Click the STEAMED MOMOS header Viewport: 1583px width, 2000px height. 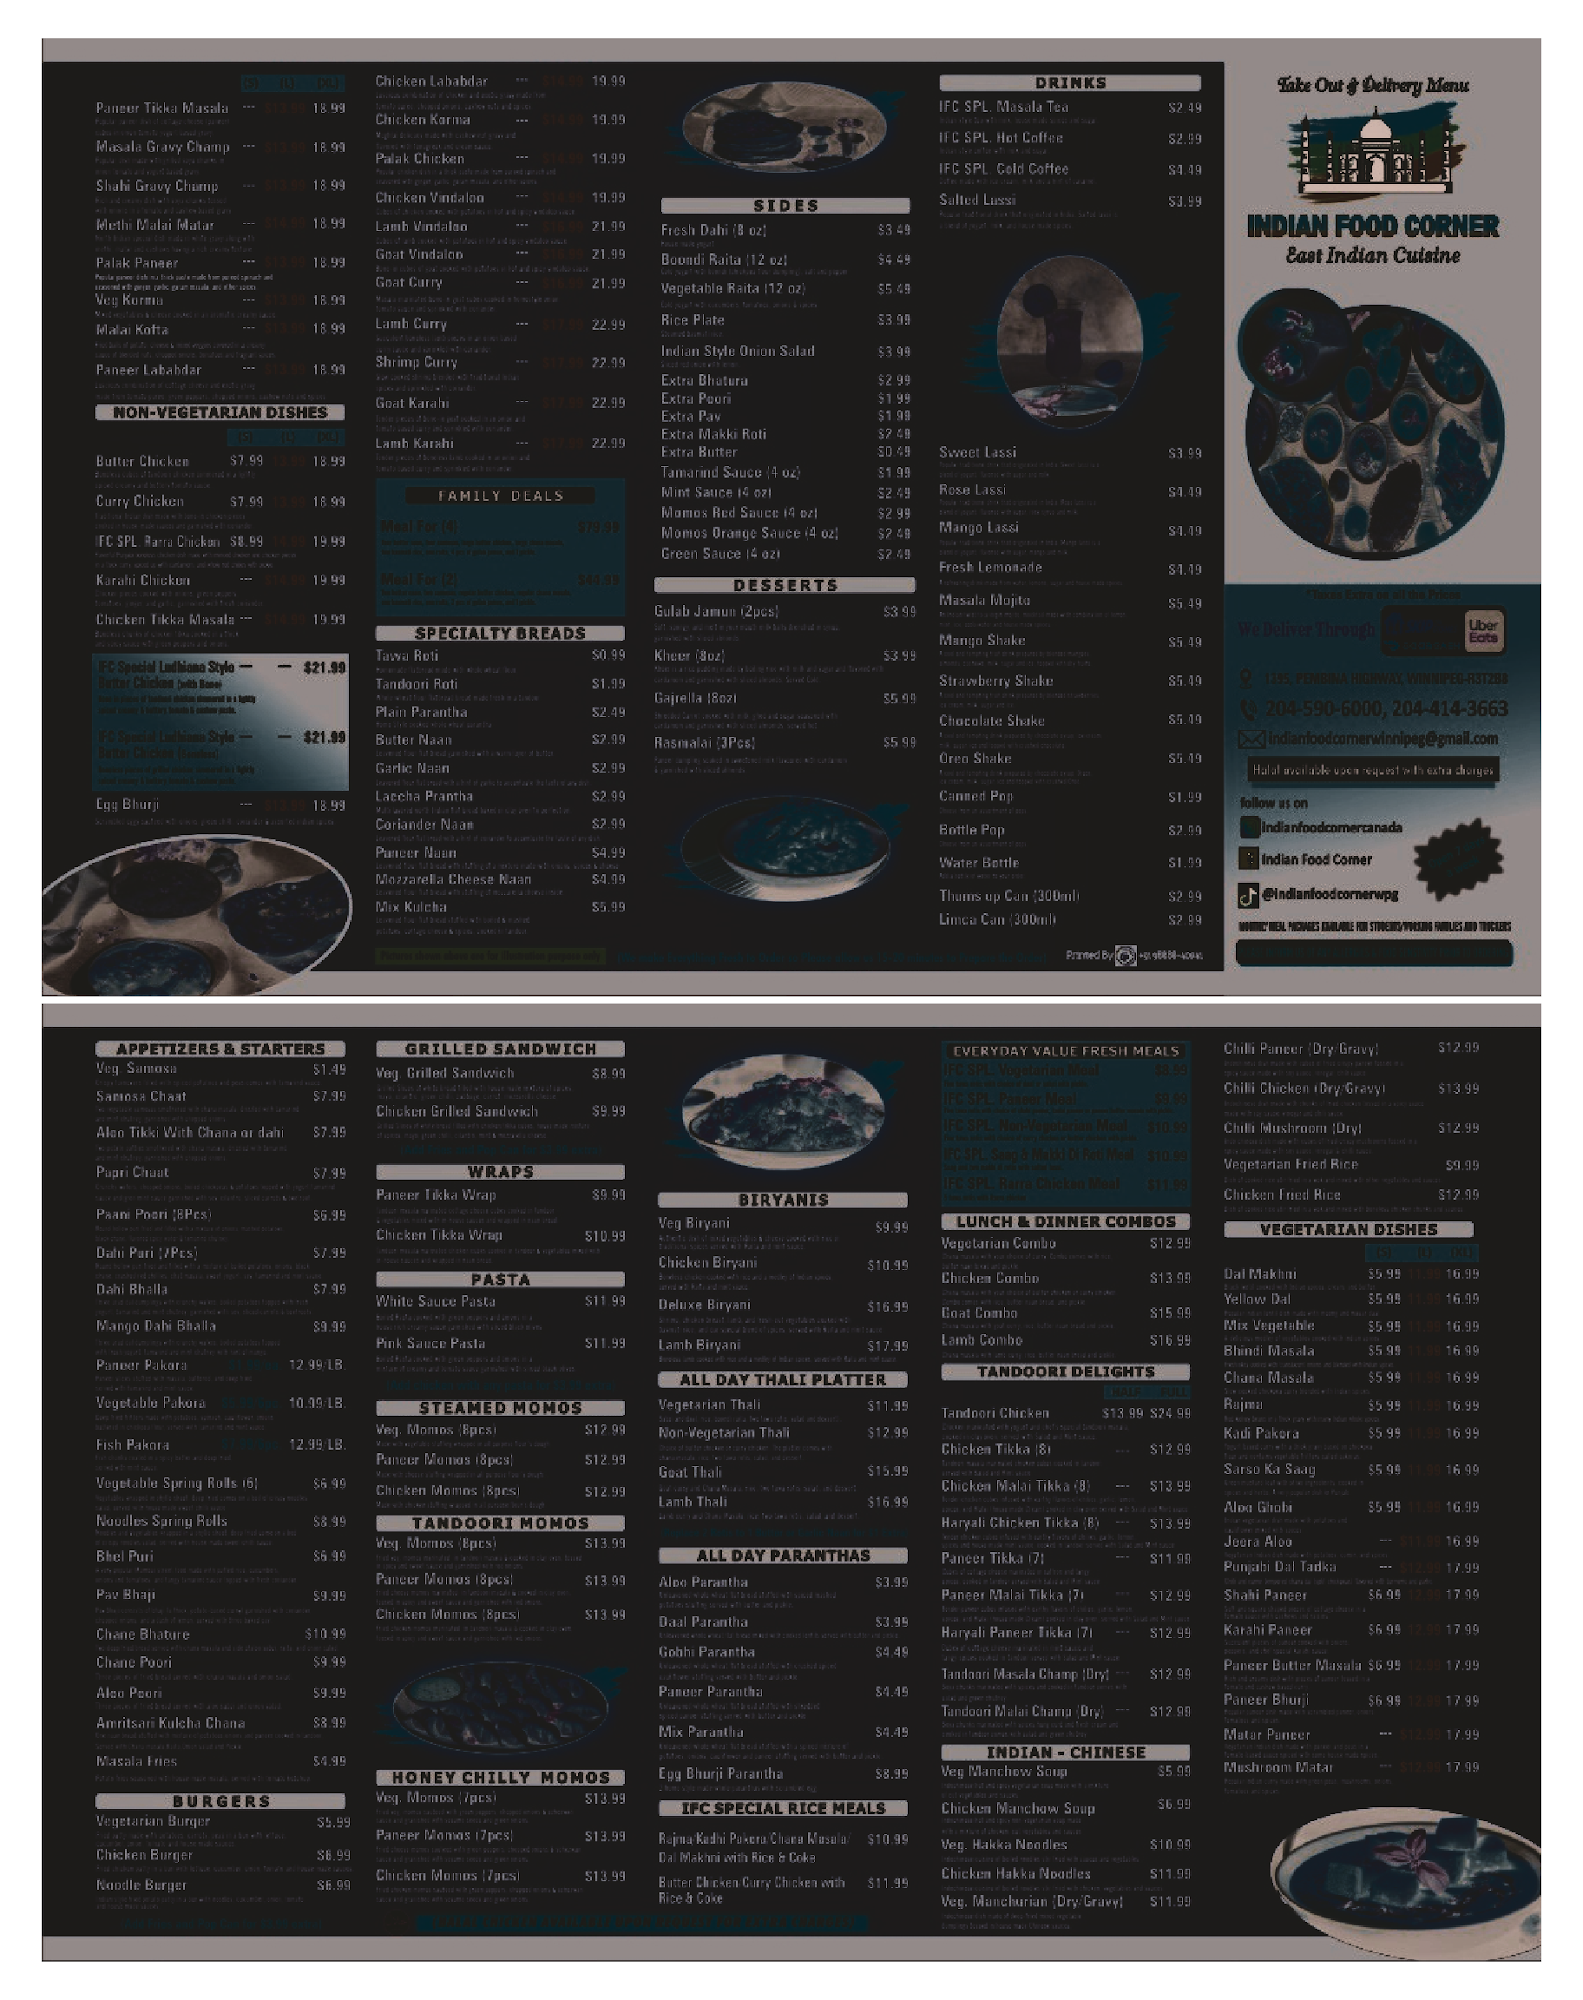pyautogui.click(x=500, y=1408)
